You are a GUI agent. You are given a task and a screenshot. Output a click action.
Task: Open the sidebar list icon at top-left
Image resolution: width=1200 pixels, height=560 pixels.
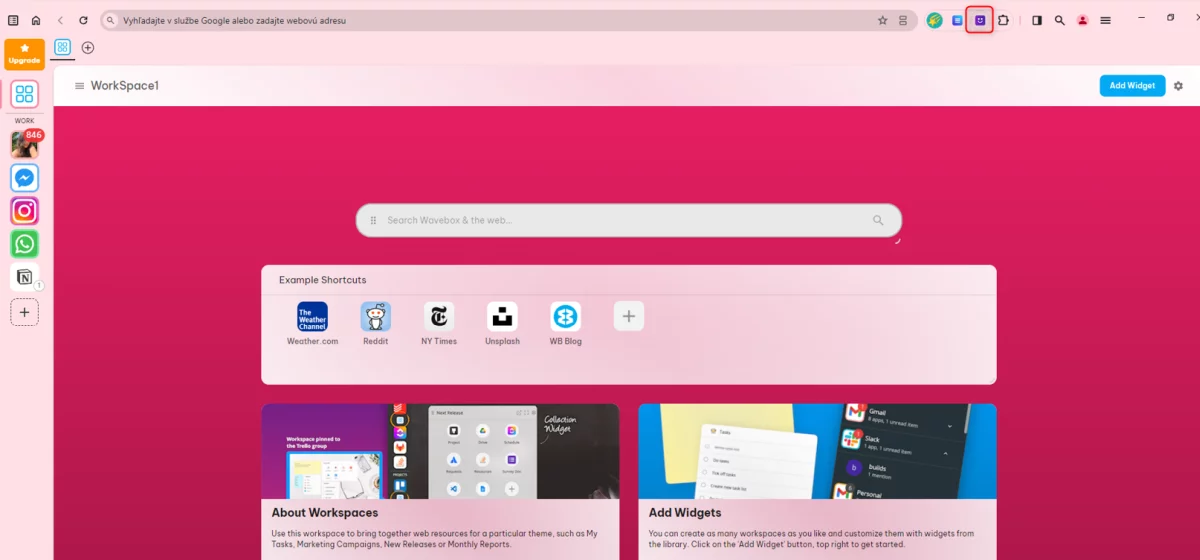[13, 20]
